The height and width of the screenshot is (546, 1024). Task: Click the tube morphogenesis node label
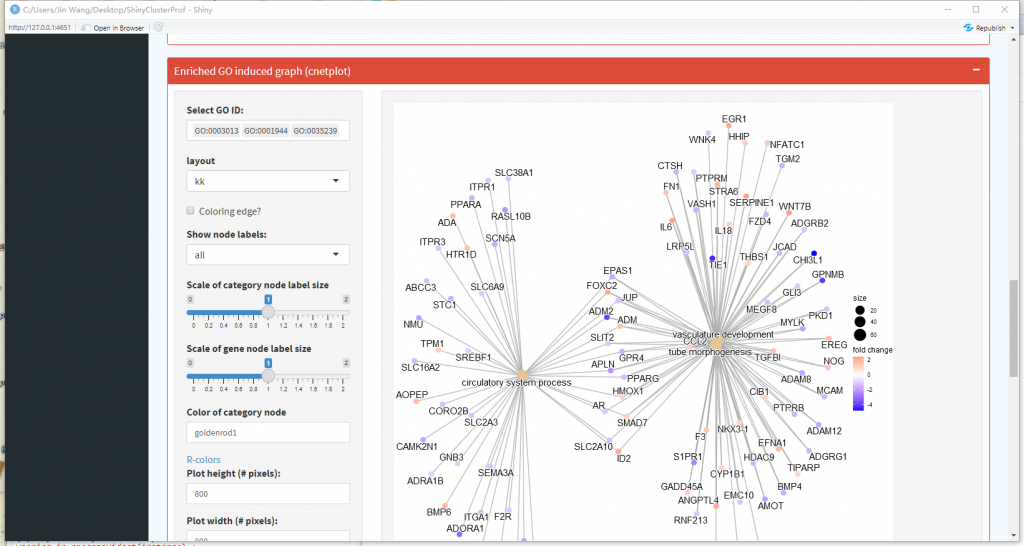point(710,352)
